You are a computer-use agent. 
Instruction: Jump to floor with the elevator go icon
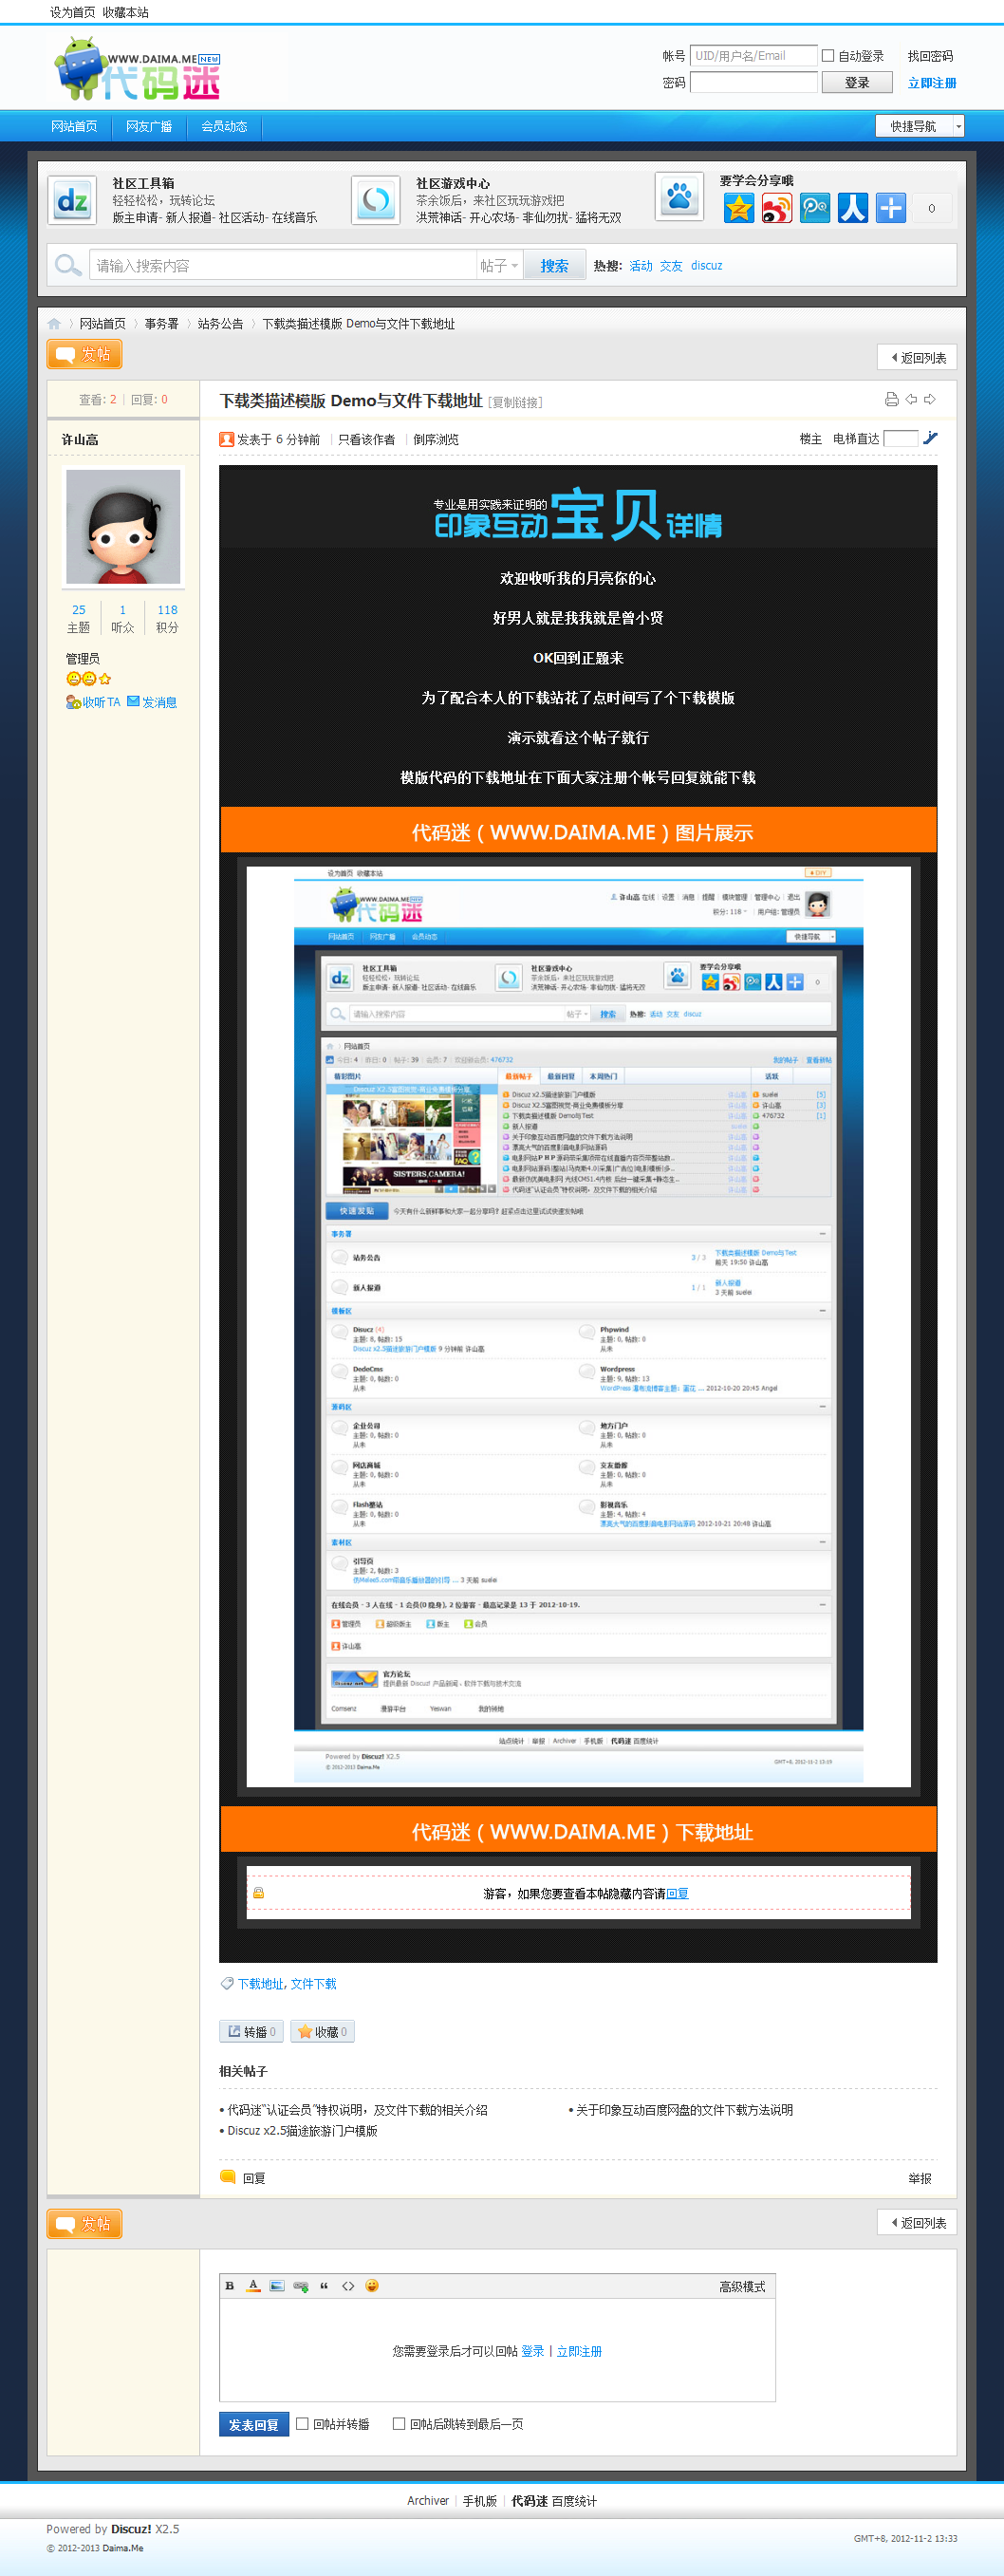pos(930,437)
